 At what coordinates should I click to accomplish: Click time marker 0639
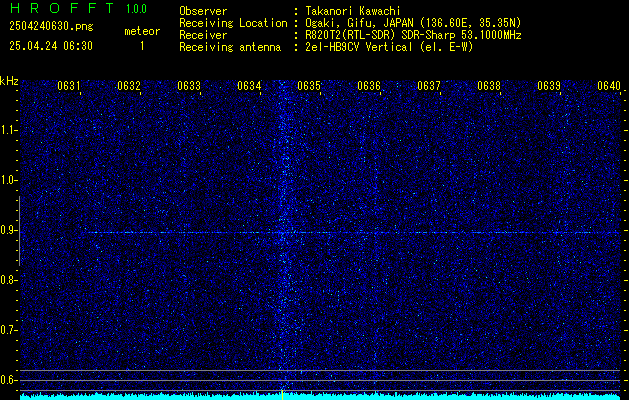(x=549, y=86)
